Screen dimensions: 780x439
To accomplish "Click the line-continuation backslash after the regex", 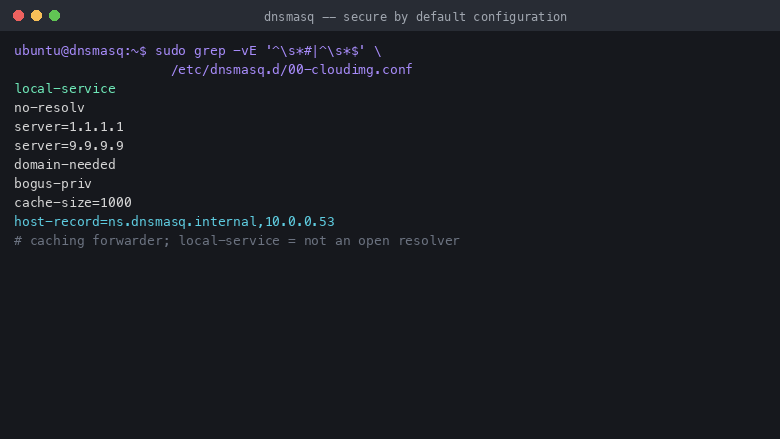I will [x=378, y=51].
